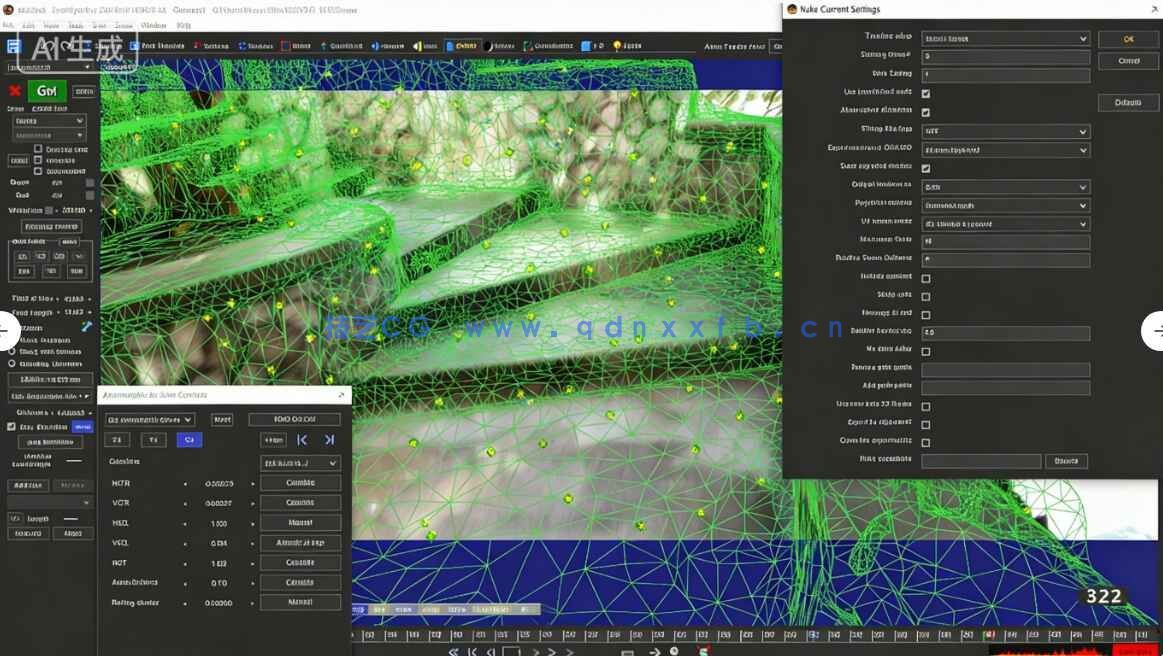Image resolution: width=1163 pixels, height=656 pixels.
Task: Click the green Gpl tool icon
Action: click(x=46, y=89)
